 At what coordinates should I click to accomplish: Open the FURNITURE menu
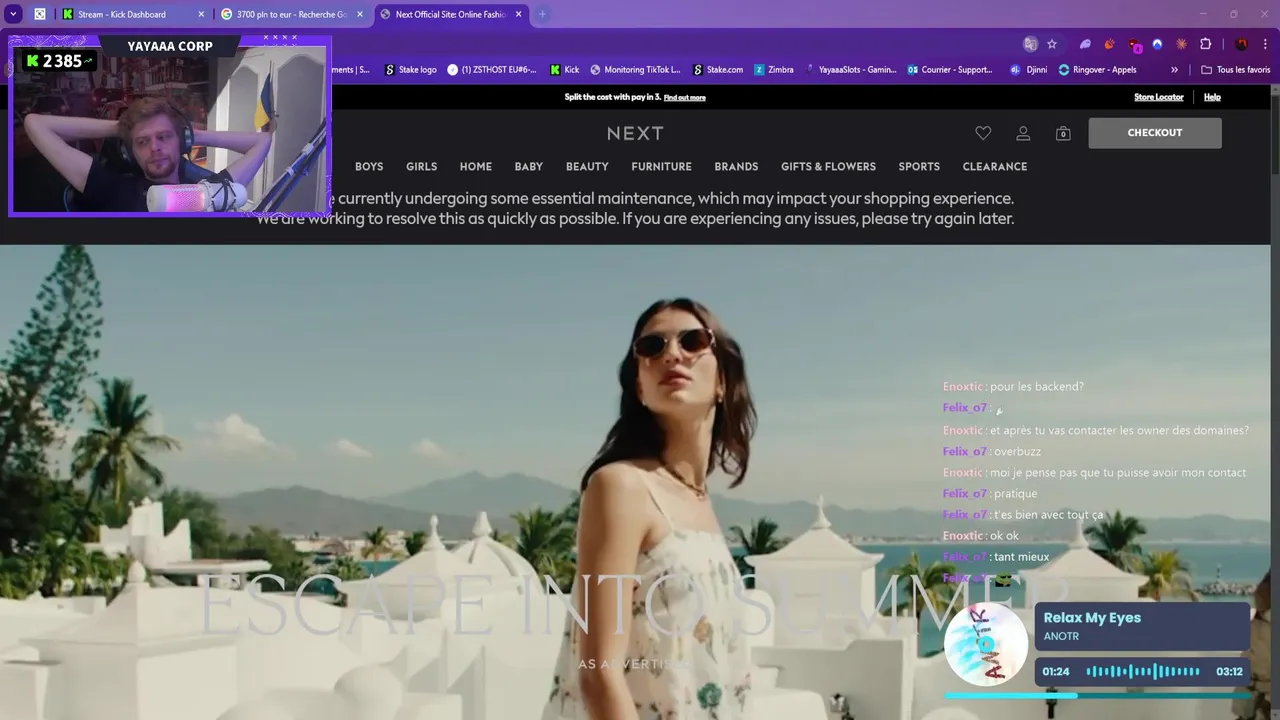[661, 167]
